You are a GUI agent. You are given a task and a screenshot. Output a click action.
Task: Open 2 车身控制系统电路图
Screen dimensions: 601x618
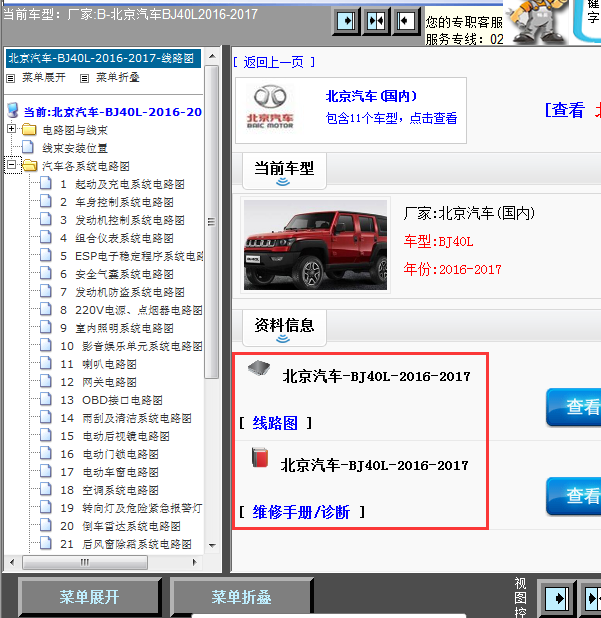coord(117,202)
